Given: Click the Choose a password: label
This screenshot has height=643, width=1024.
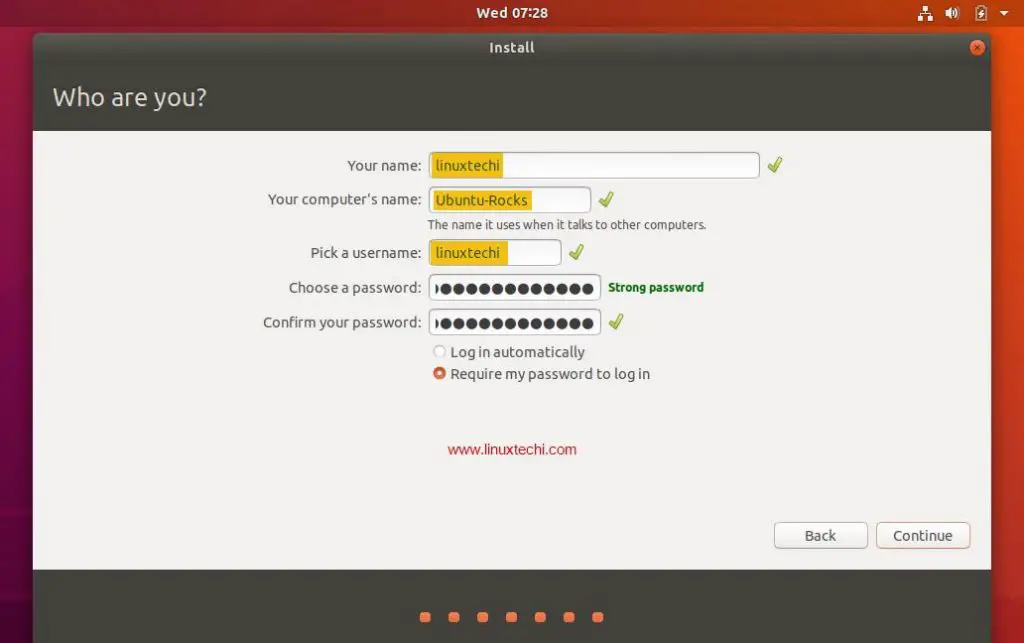Looking at the screenshot, I should pos(355,288).
